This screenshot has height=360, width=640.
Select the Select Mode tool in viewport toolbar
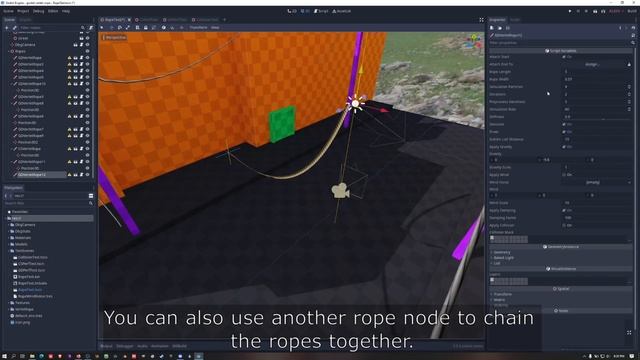point(102,28)
